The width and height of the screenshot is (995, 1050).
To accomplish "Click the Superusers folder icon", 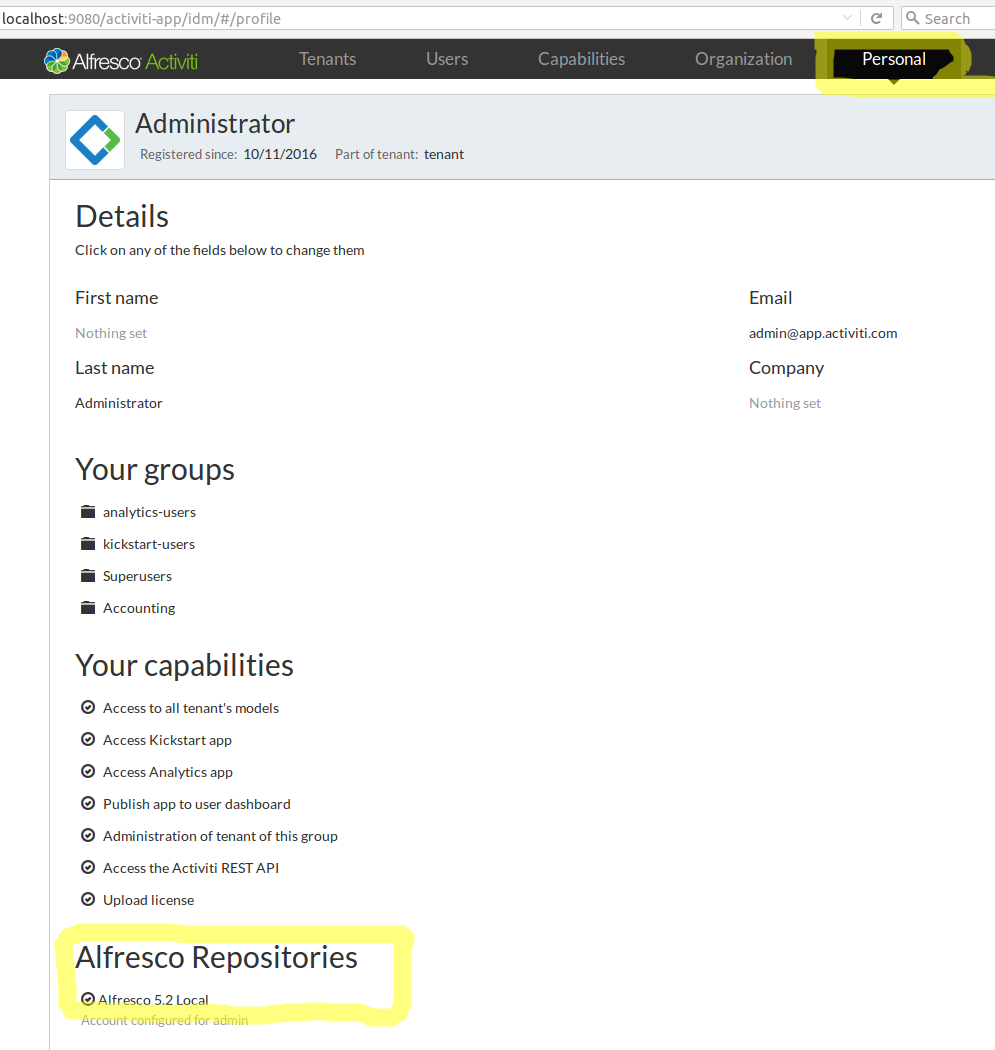I will pyautogui.click(x=88, y=576).
